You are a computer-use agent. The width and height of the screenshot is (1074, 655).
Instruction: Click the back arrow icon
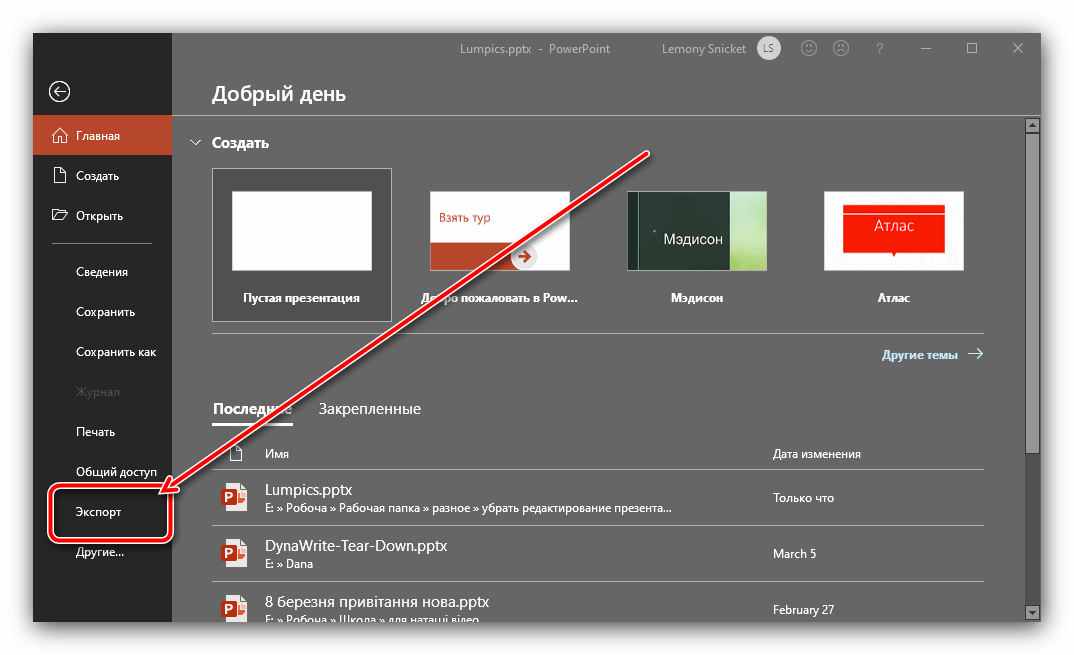60,92
